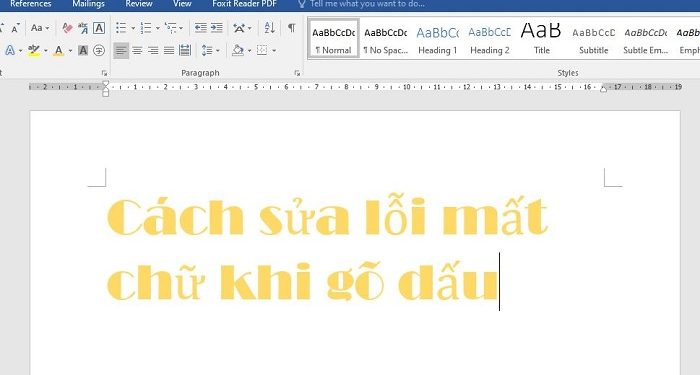Open the Font dialog launcher
The width and height of the screenshot is (700, 375).
(104, 73)
